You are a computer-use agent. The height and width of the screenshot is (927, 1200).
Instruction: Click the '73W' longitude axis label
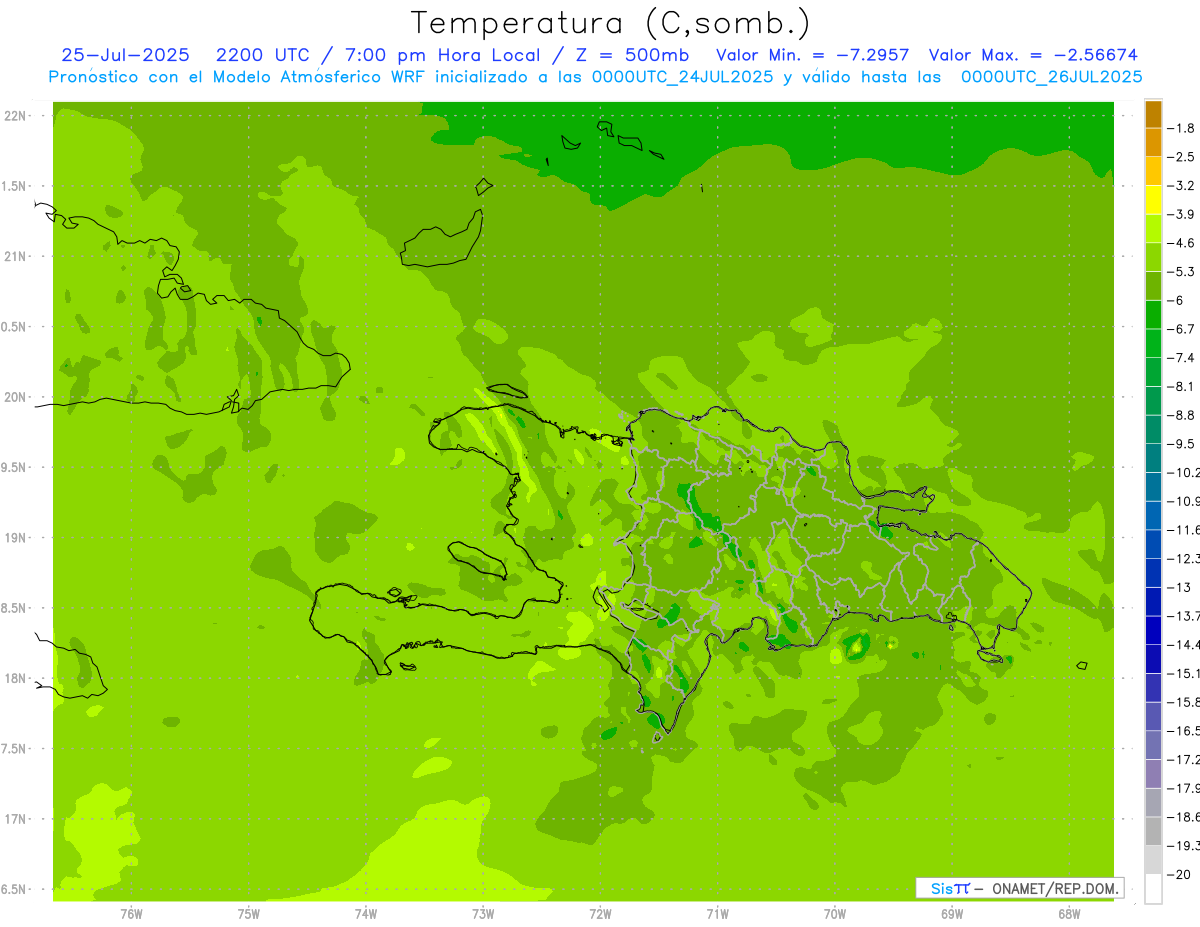(483, 914)
